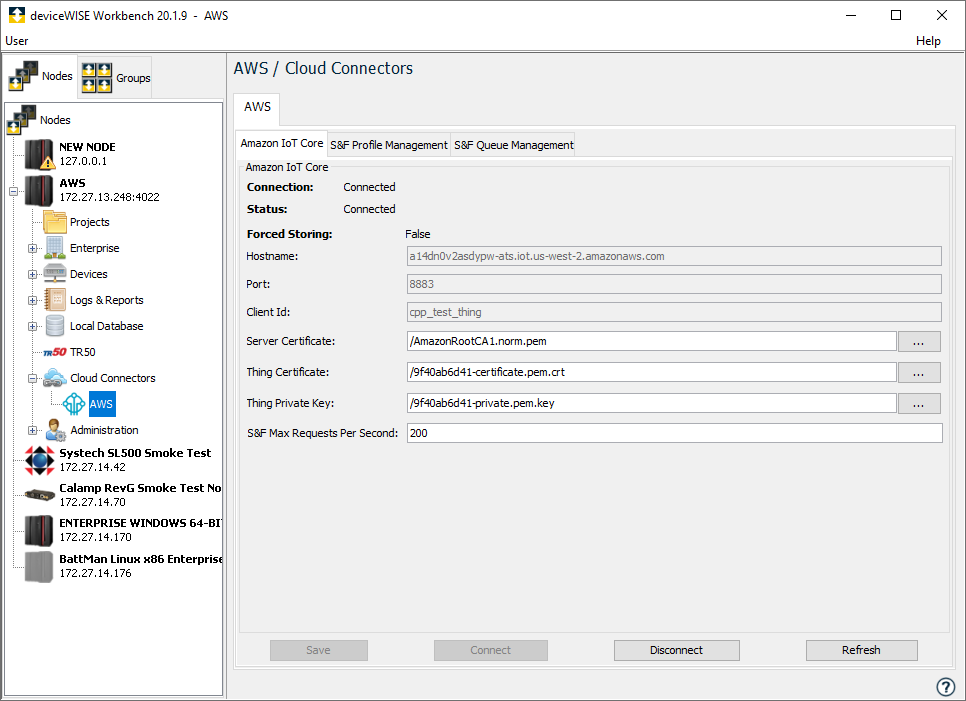Switch to the Groups tab
Viewport: 966px width, 701px height.
(x=115, y=78)
